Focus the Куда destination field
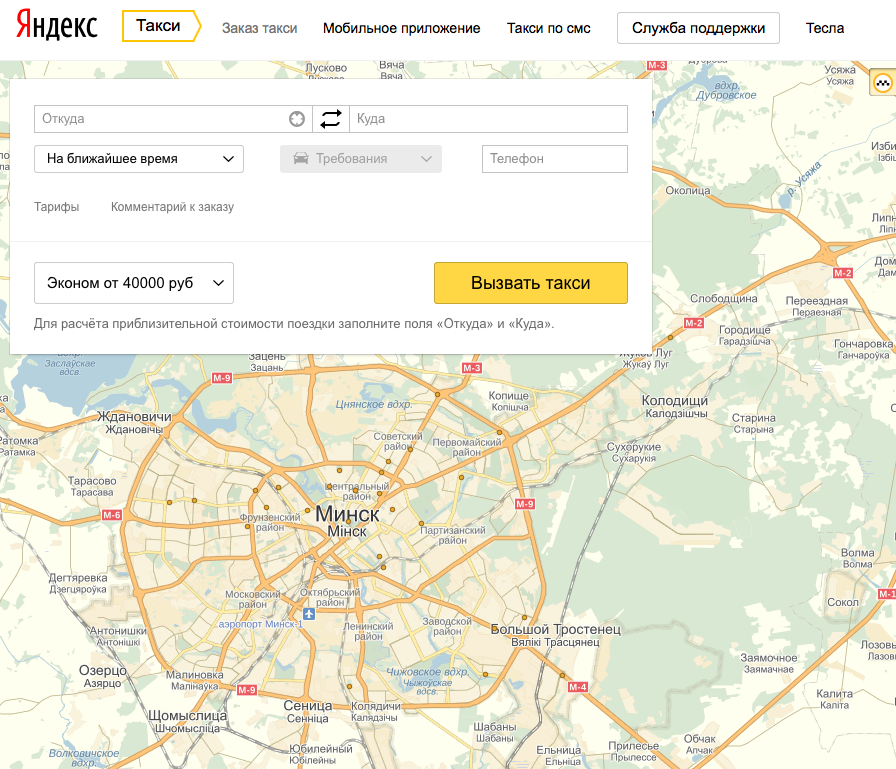This screenshot has height=769, width=896. (488, 119)
